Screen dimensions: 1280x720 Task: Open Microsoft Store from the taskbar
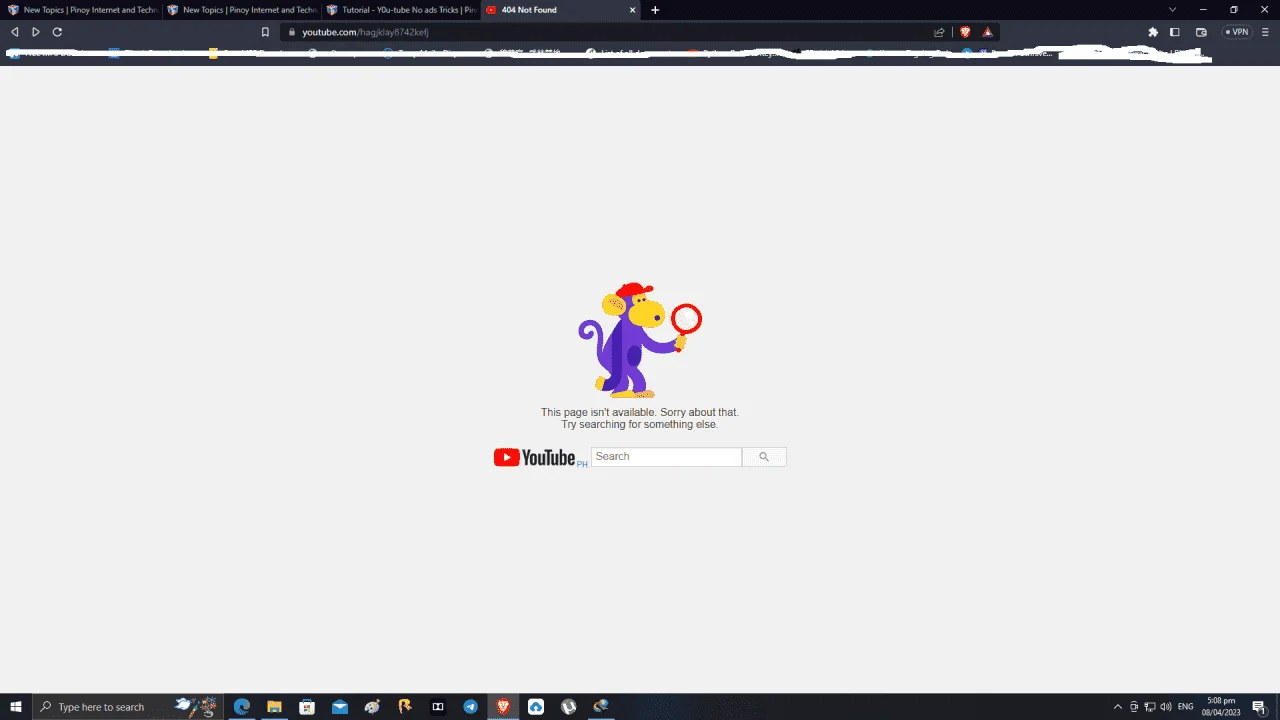pos(307,707)
